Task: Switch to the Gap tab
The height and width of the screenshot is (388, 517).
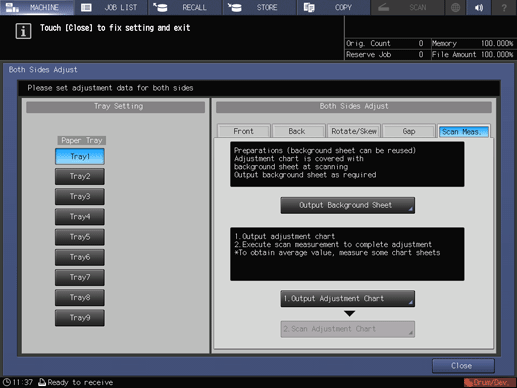Action: point(409,131)
